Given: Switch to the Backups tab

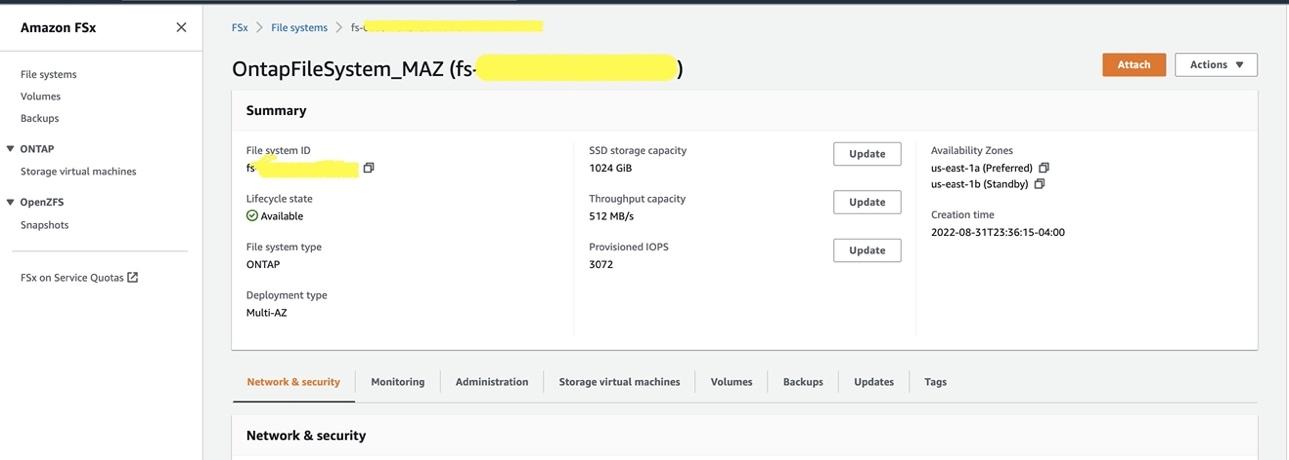Looking at the screenshot, I should 803,382.
